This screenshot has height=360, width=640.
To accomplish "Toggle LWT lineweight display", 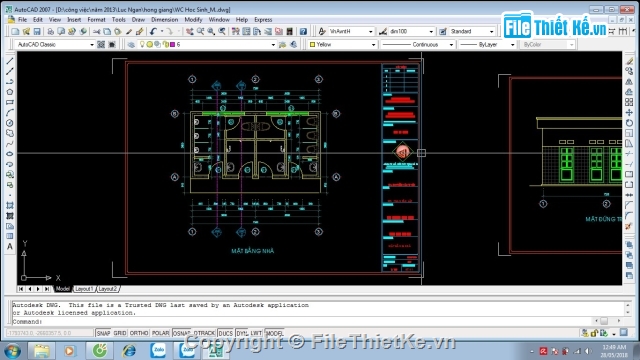I will pyautogui.click(x=256, y=333).
